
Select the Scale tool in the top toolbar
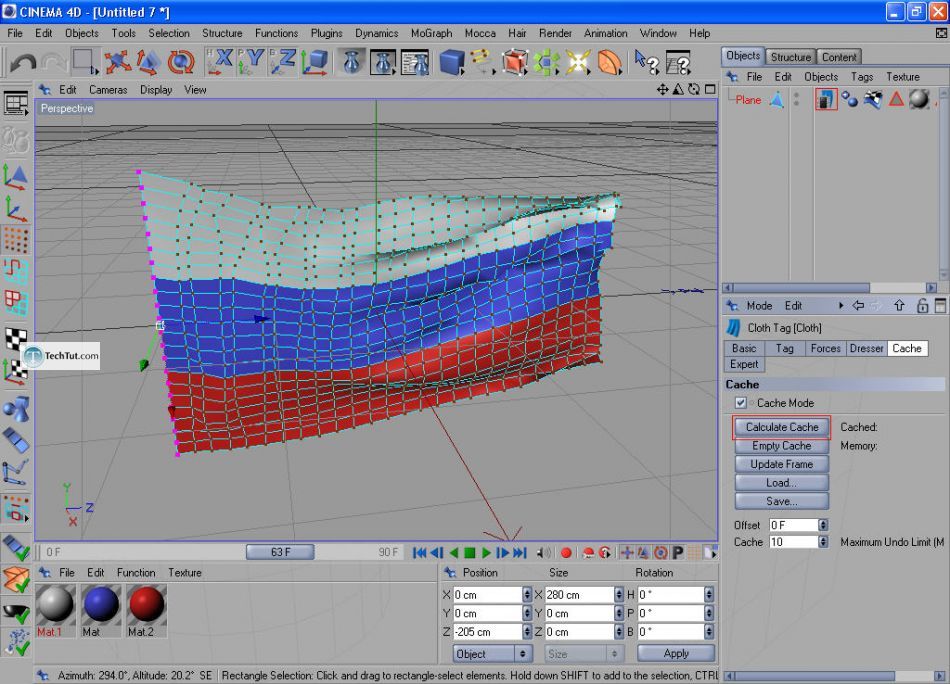click(x=149, y=63)
